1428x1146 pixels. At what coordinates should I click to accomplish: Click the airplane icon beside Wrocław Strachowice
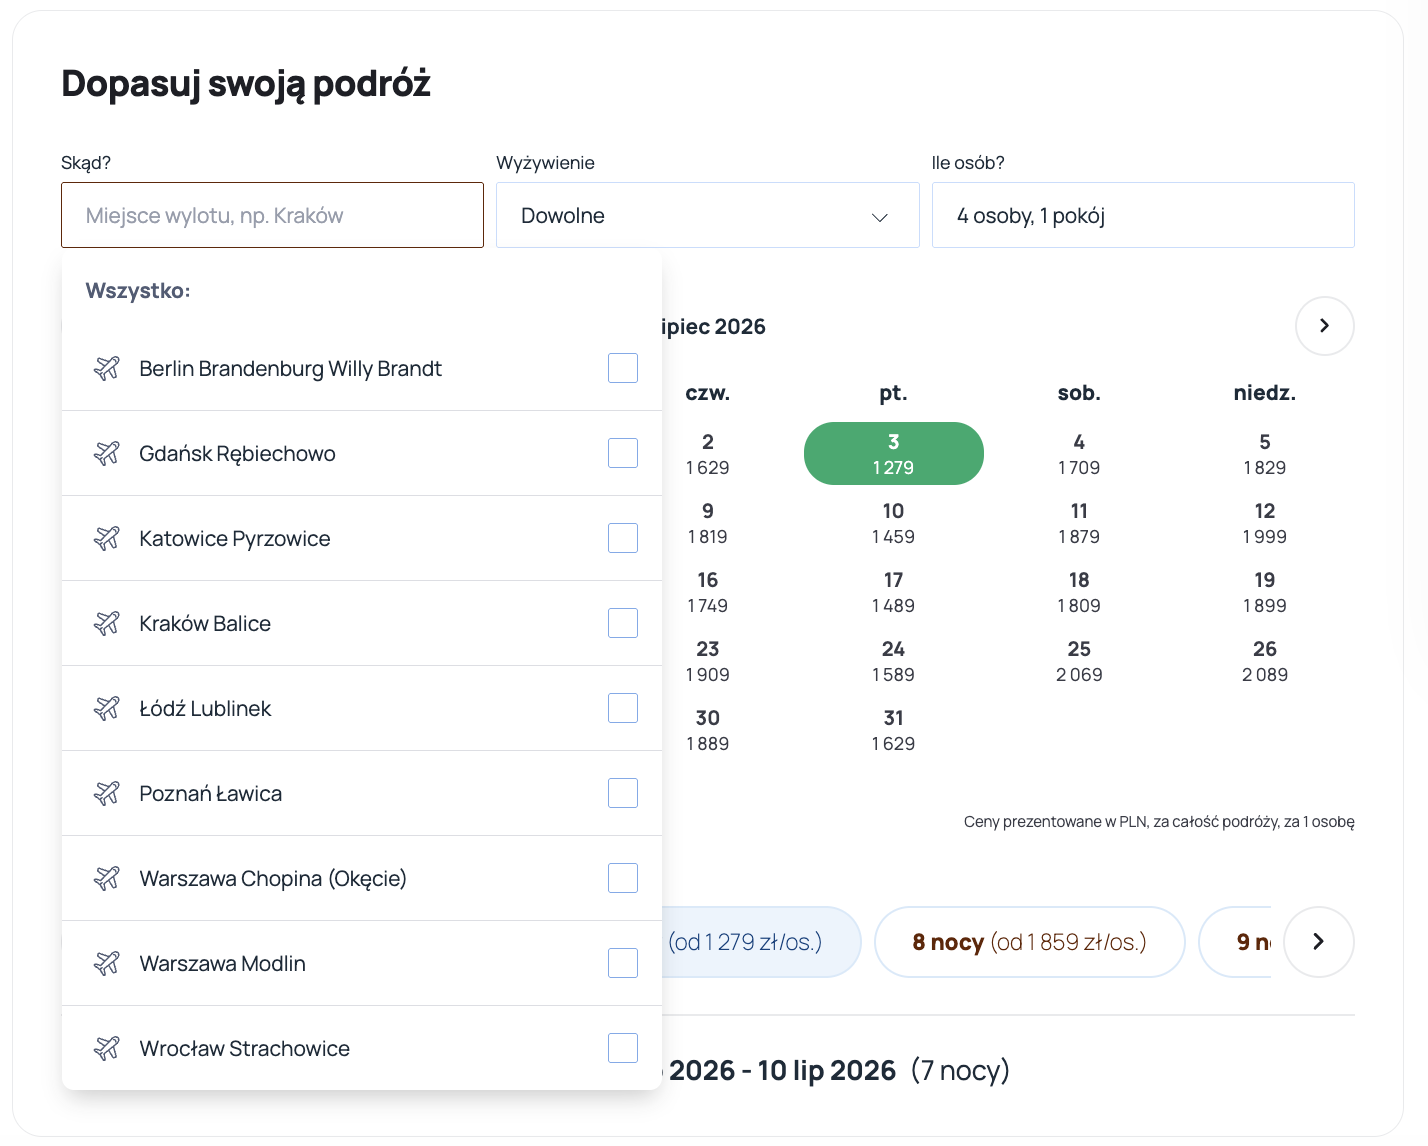[x=107, y=1048]
